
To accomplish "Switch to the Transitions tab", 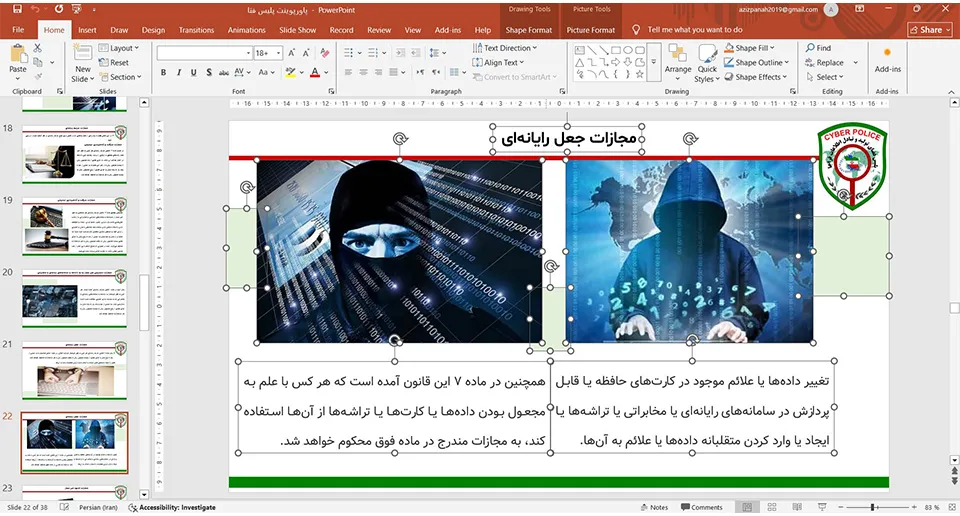I will pyautogui.click(x=197, y=29).
